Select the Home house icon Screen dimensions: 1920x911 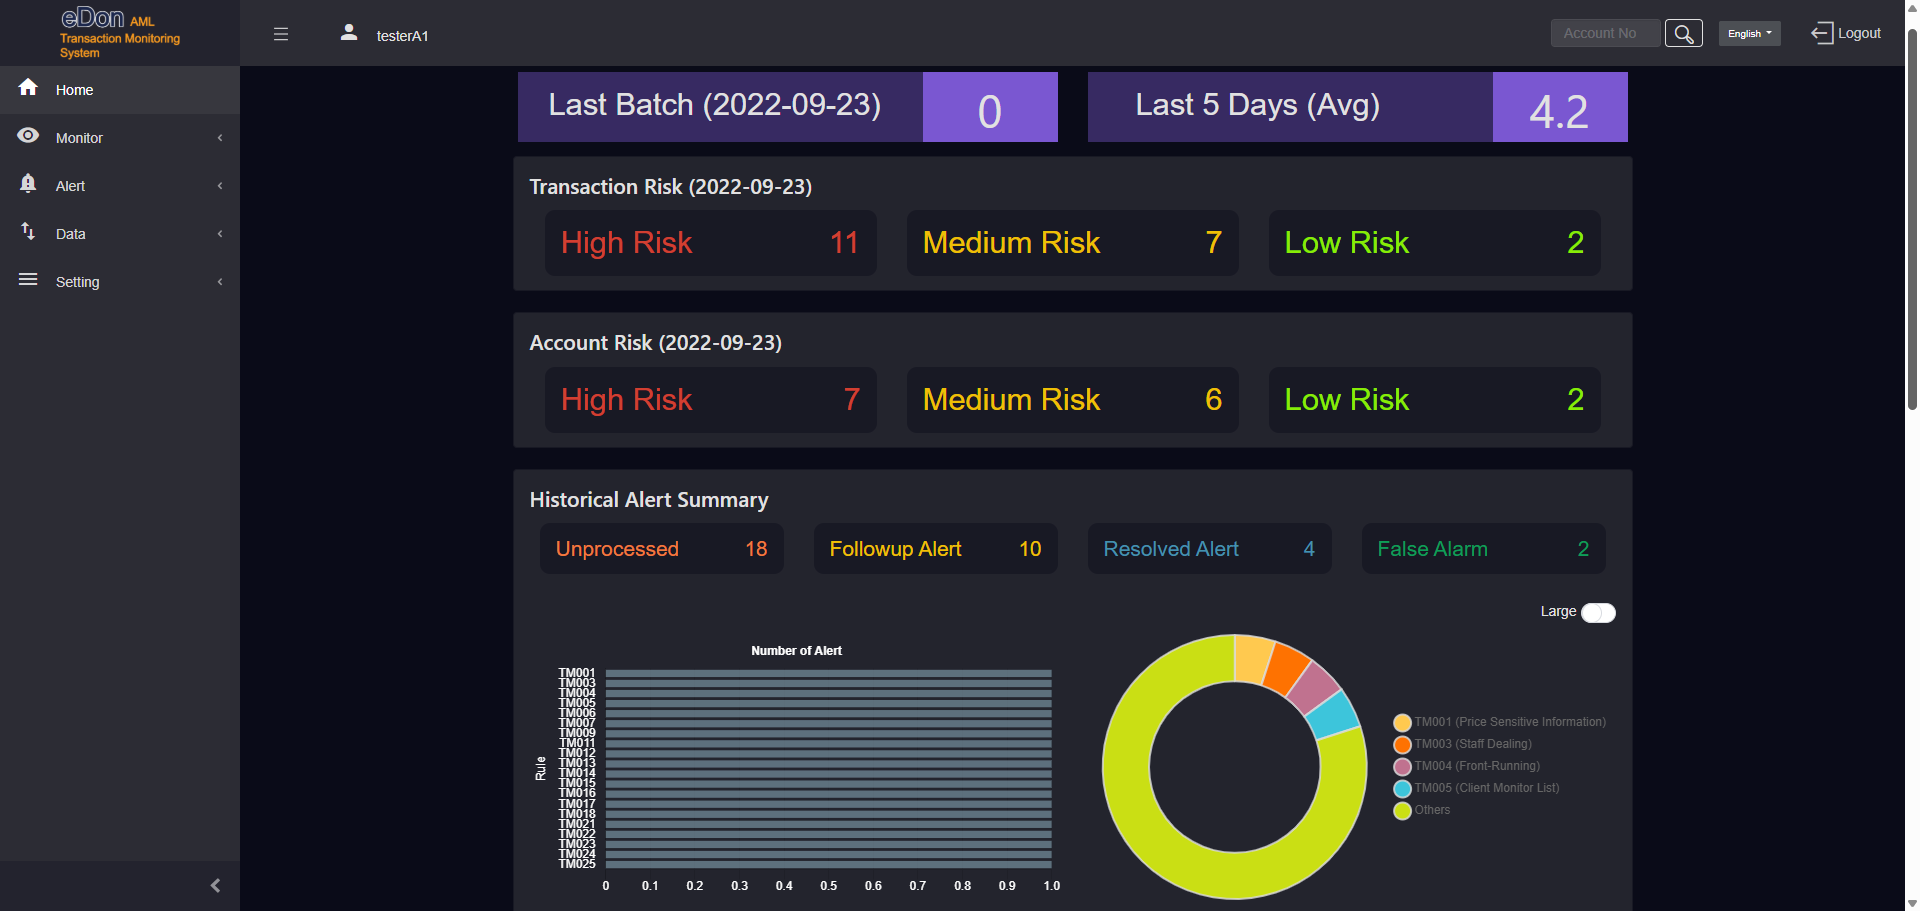[29, 88]
